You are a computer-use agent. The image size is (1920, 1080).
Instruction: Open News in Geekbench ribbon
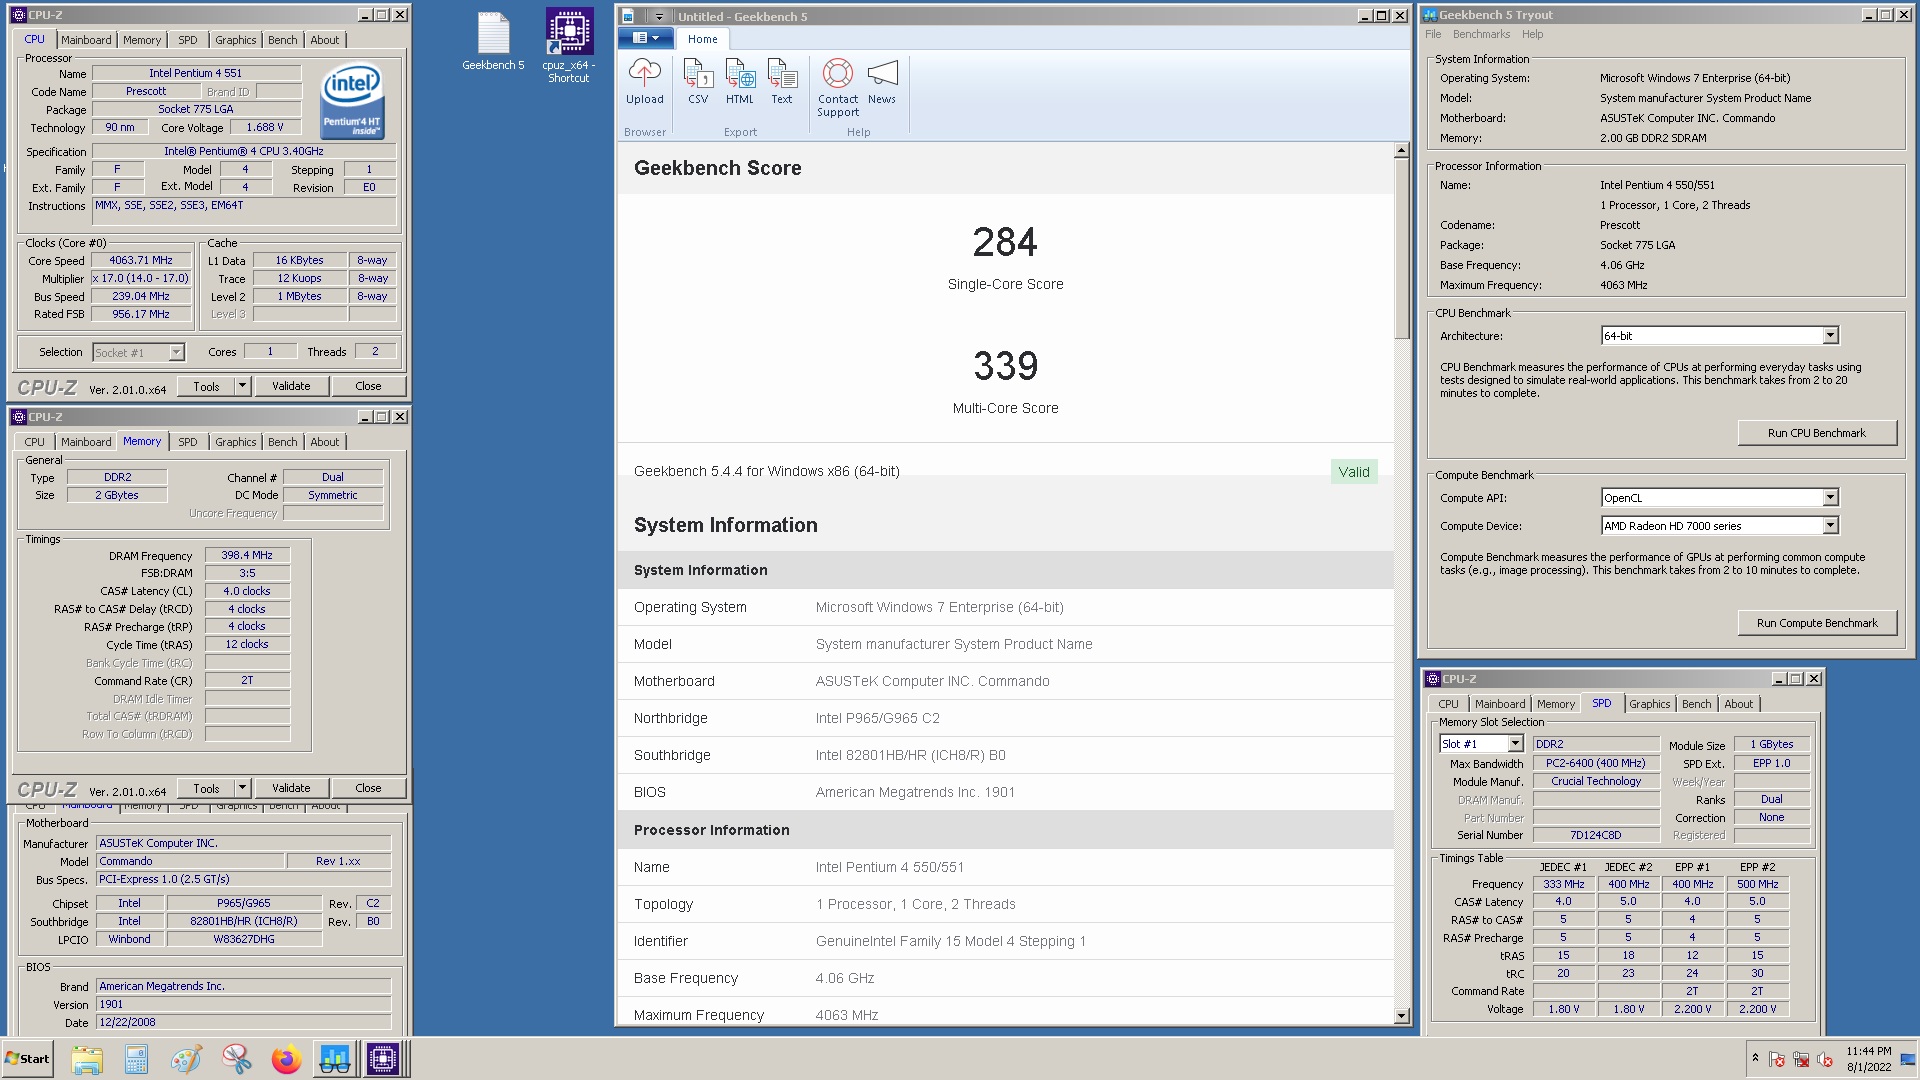point(882,81)
